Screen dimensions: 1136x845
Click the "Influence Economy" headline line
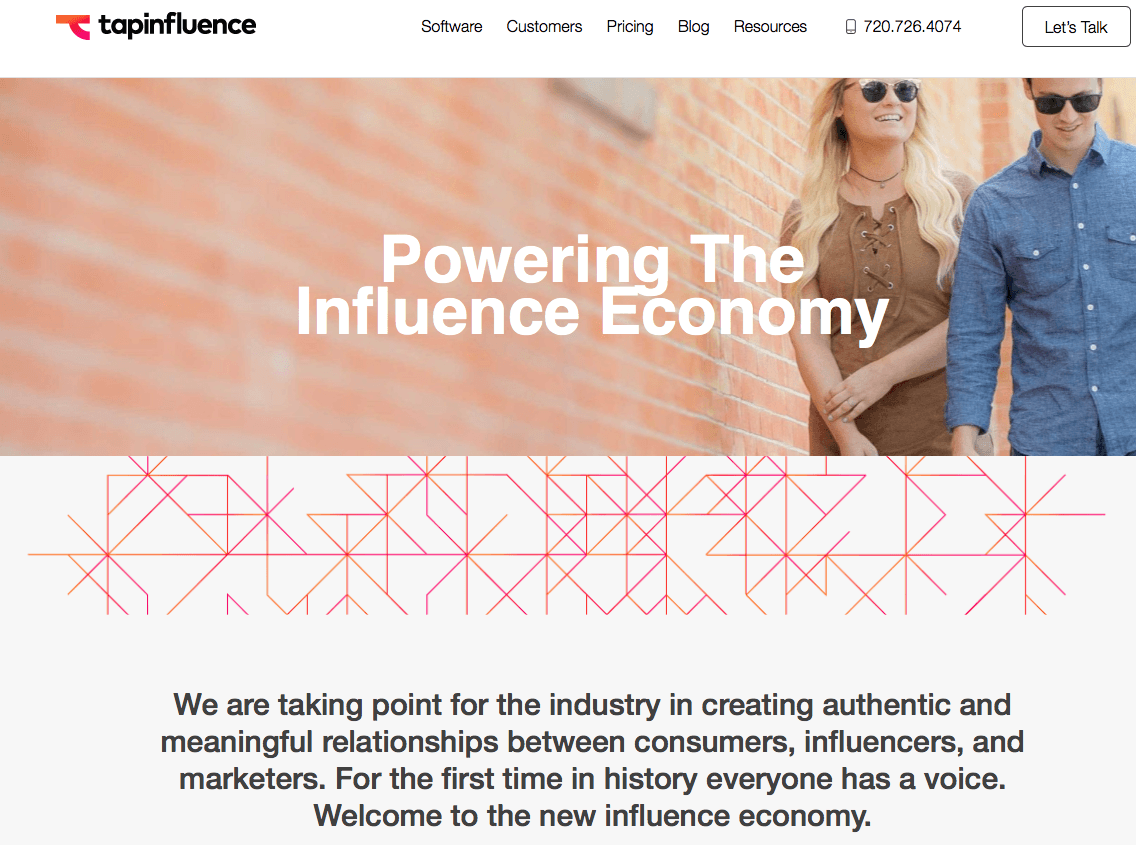click(592, 311)
